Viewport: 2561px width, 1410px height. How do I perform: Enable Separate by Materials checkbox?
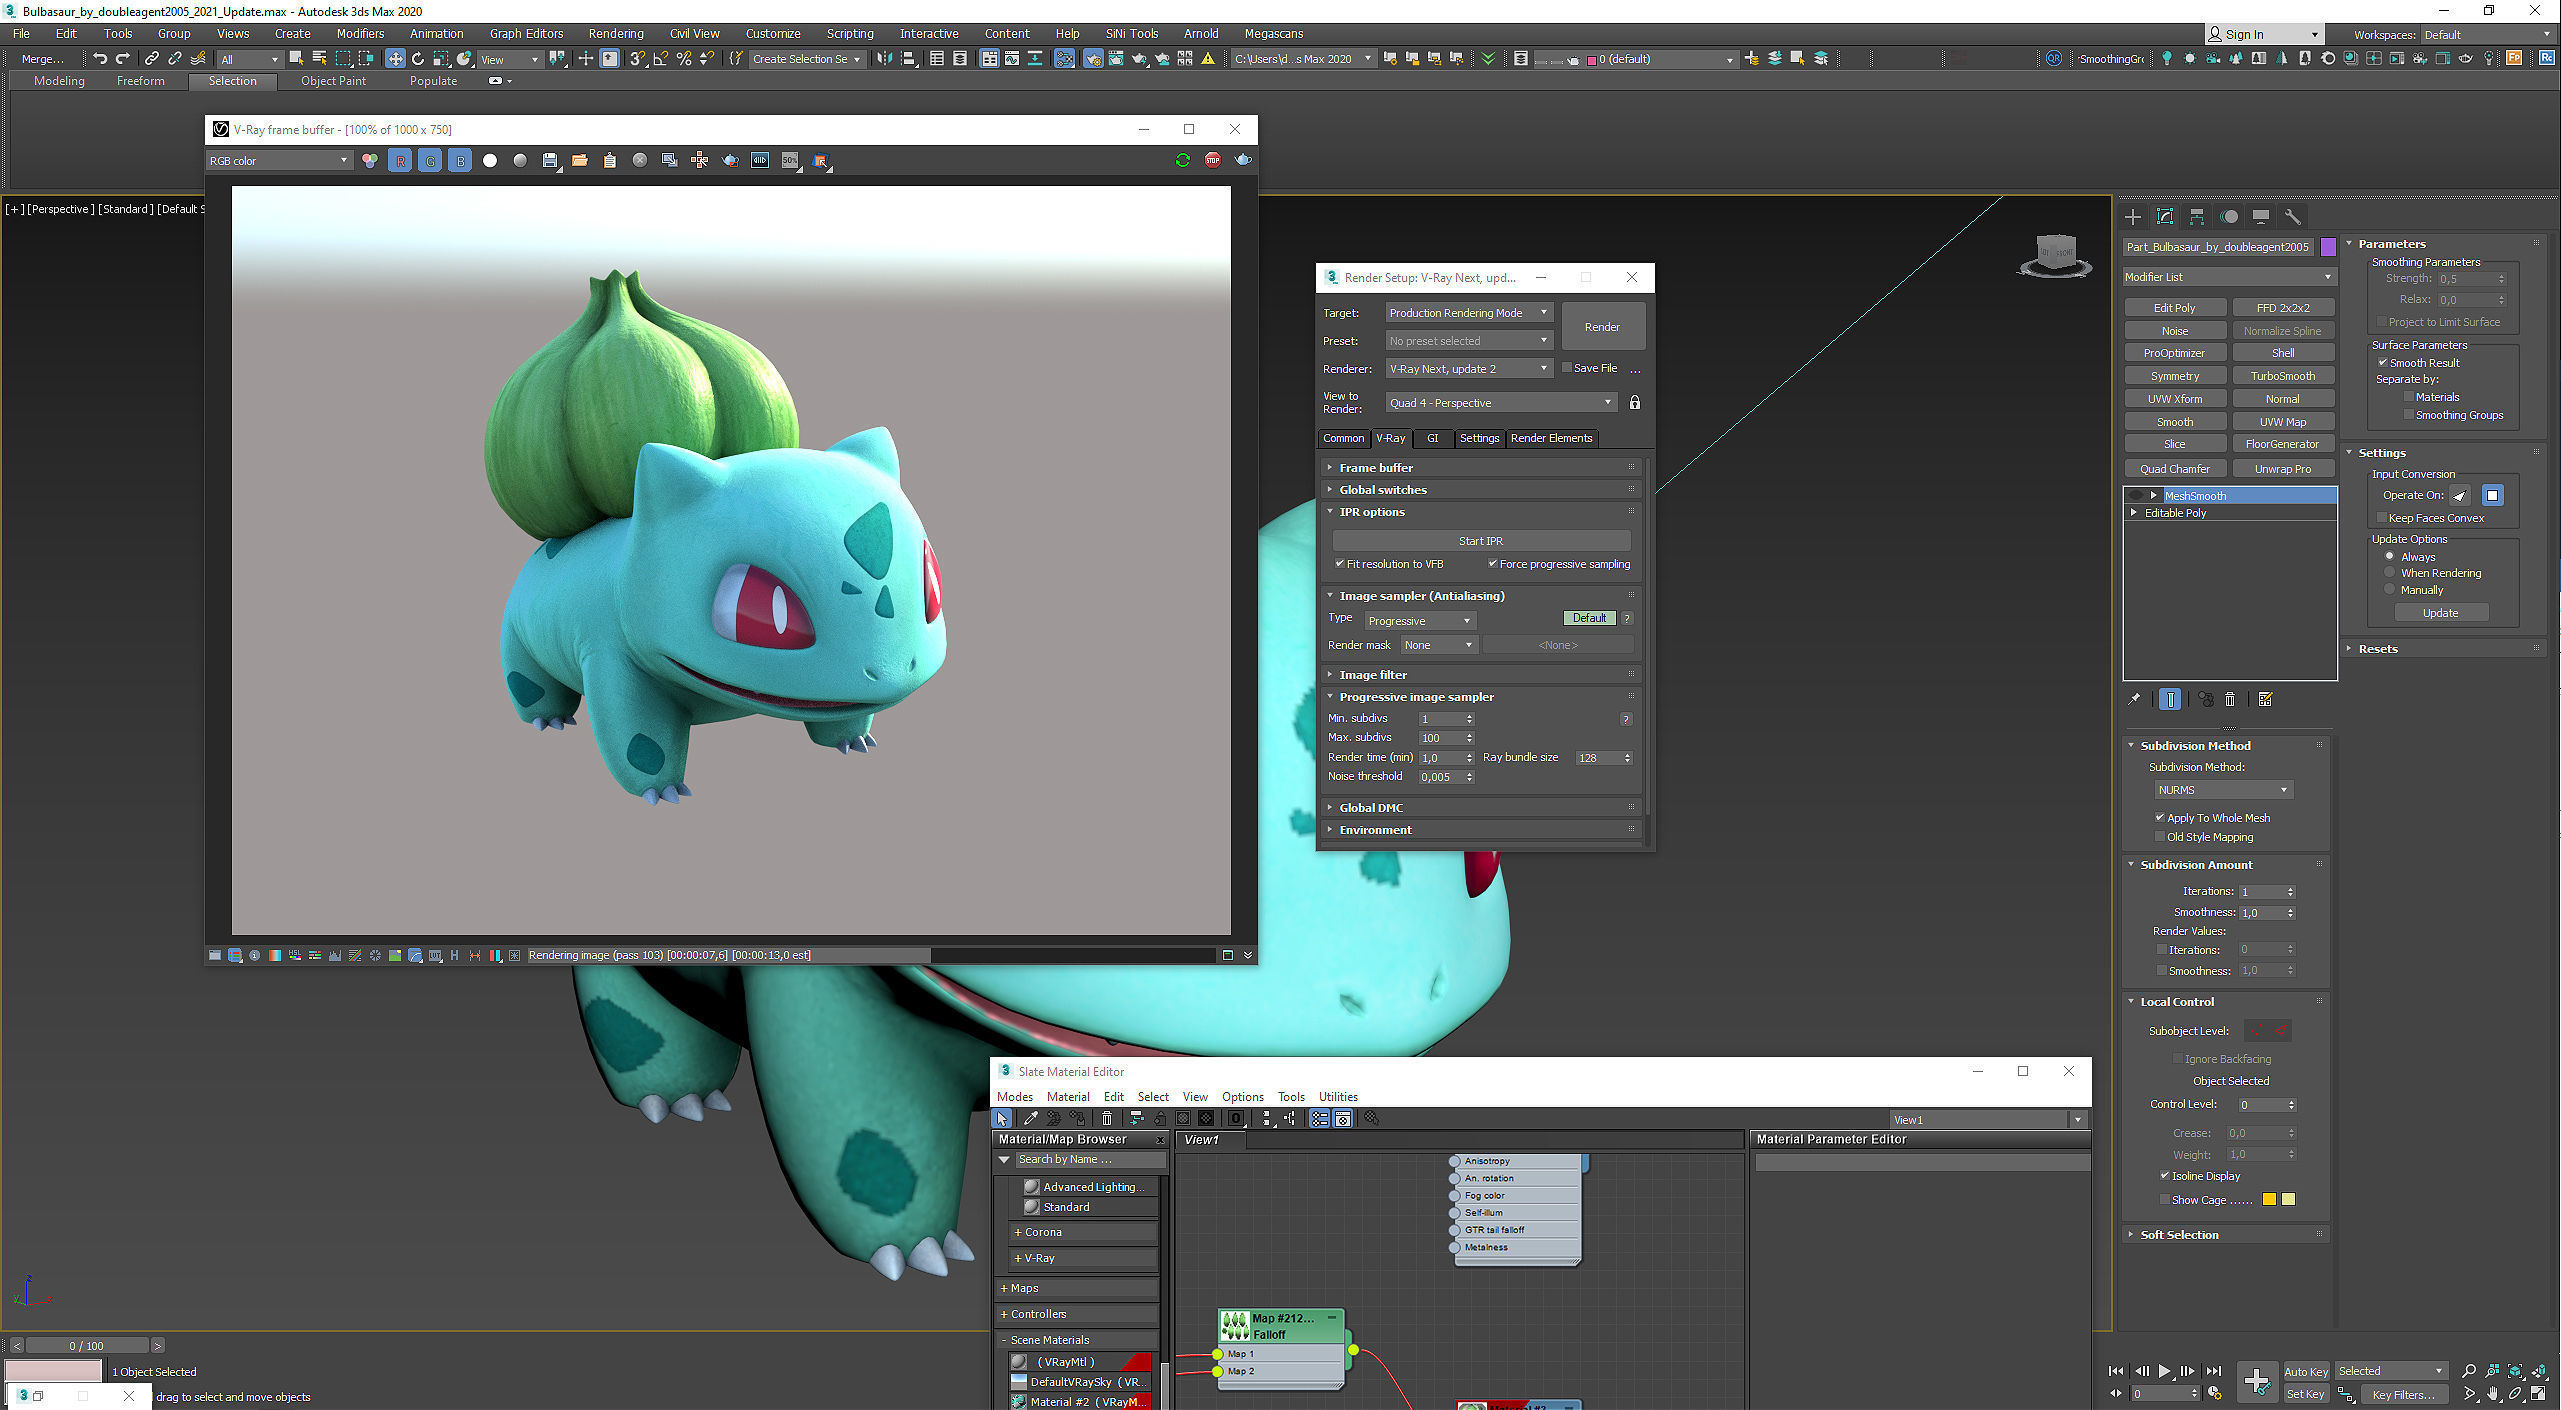pyautogui.click(x=2409, y=397)
